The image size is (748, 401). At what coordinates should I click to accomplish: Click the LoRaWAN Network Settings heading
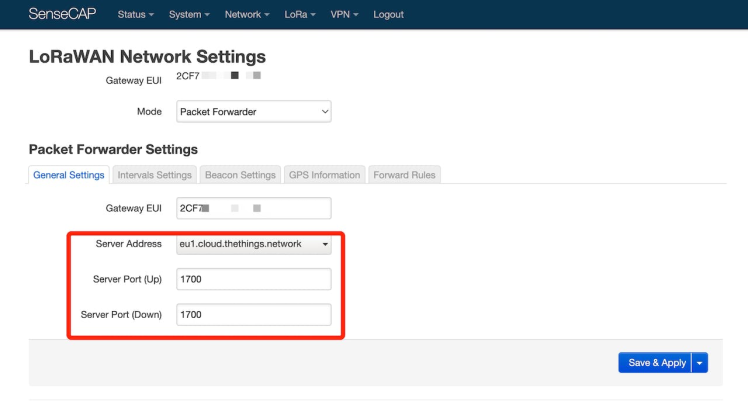click(x=147, y=56)
